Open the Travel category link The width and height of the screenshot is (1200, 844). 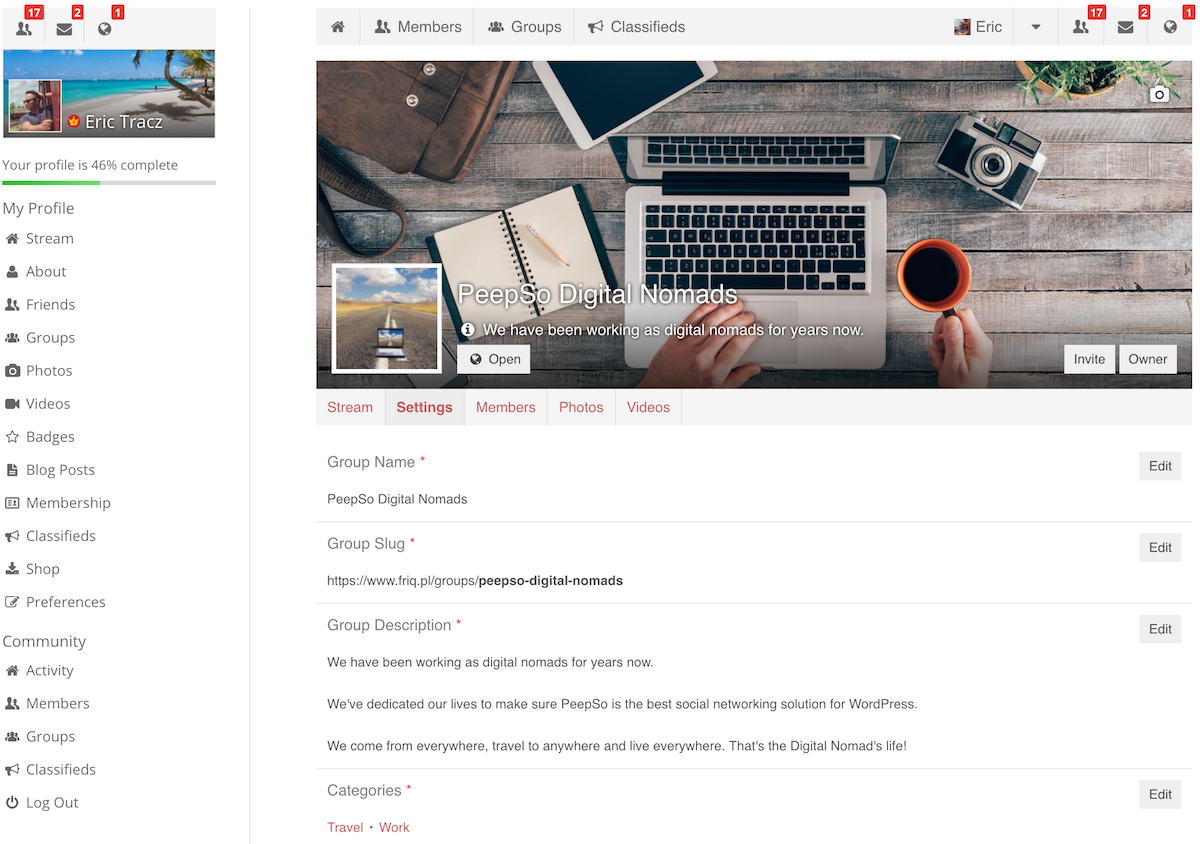pos(345,827)
